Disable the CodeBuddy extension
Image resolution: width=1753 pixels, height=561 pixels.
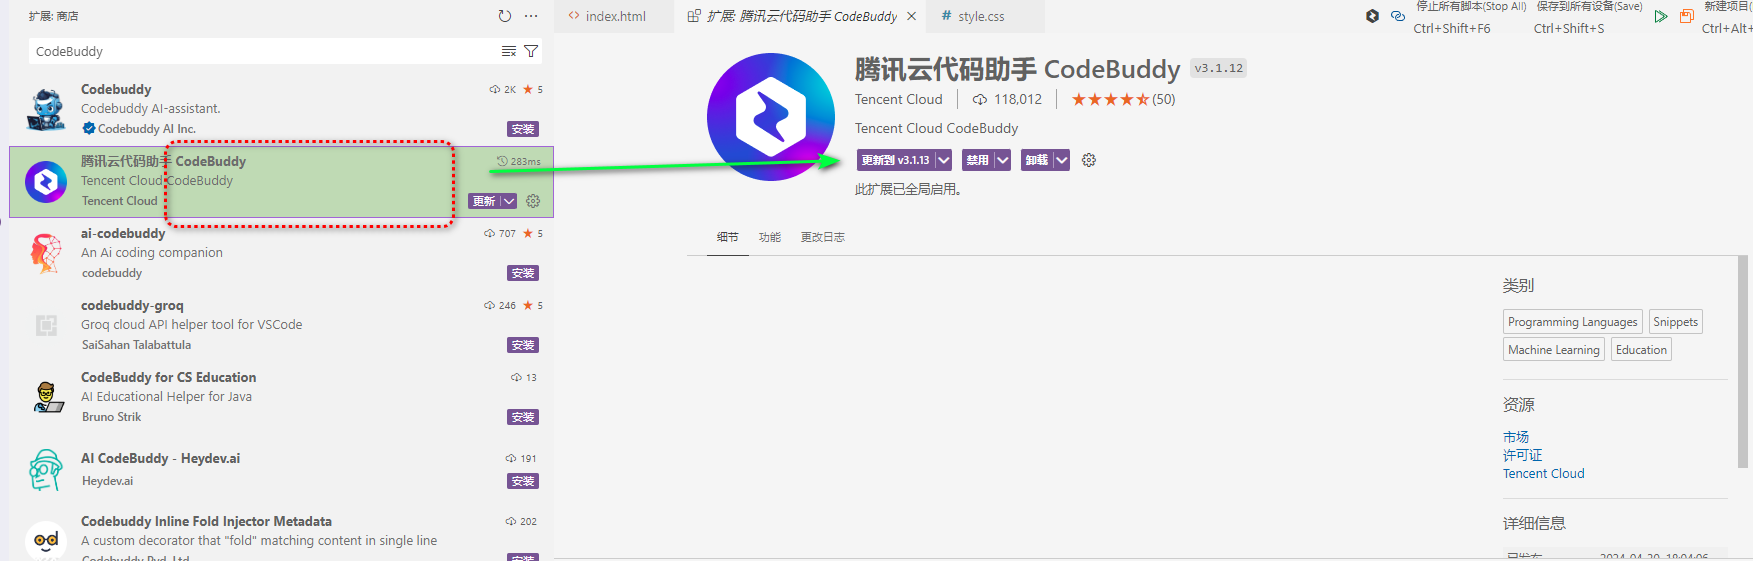977,160
